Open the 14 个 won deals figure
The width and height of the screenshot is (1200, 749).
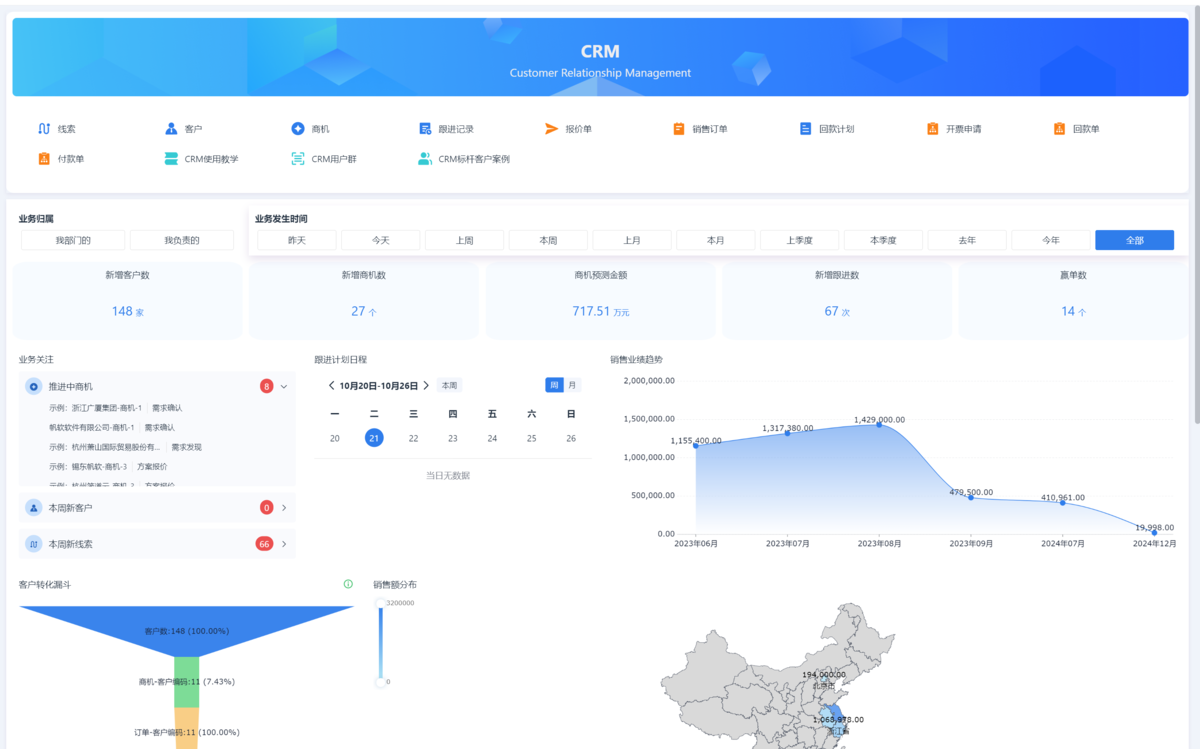coord(1074,311)
